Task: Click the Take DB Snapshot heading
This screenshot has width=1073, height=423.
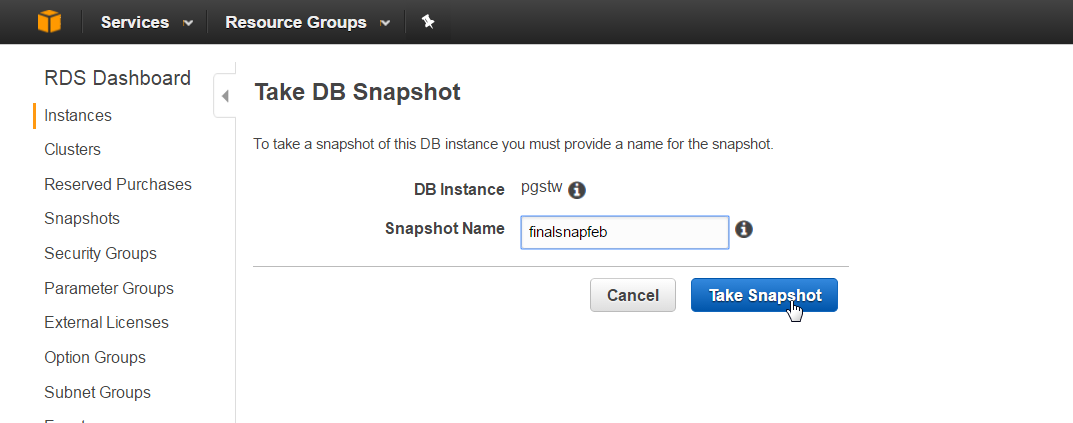Action: click(x=357, y=92)
